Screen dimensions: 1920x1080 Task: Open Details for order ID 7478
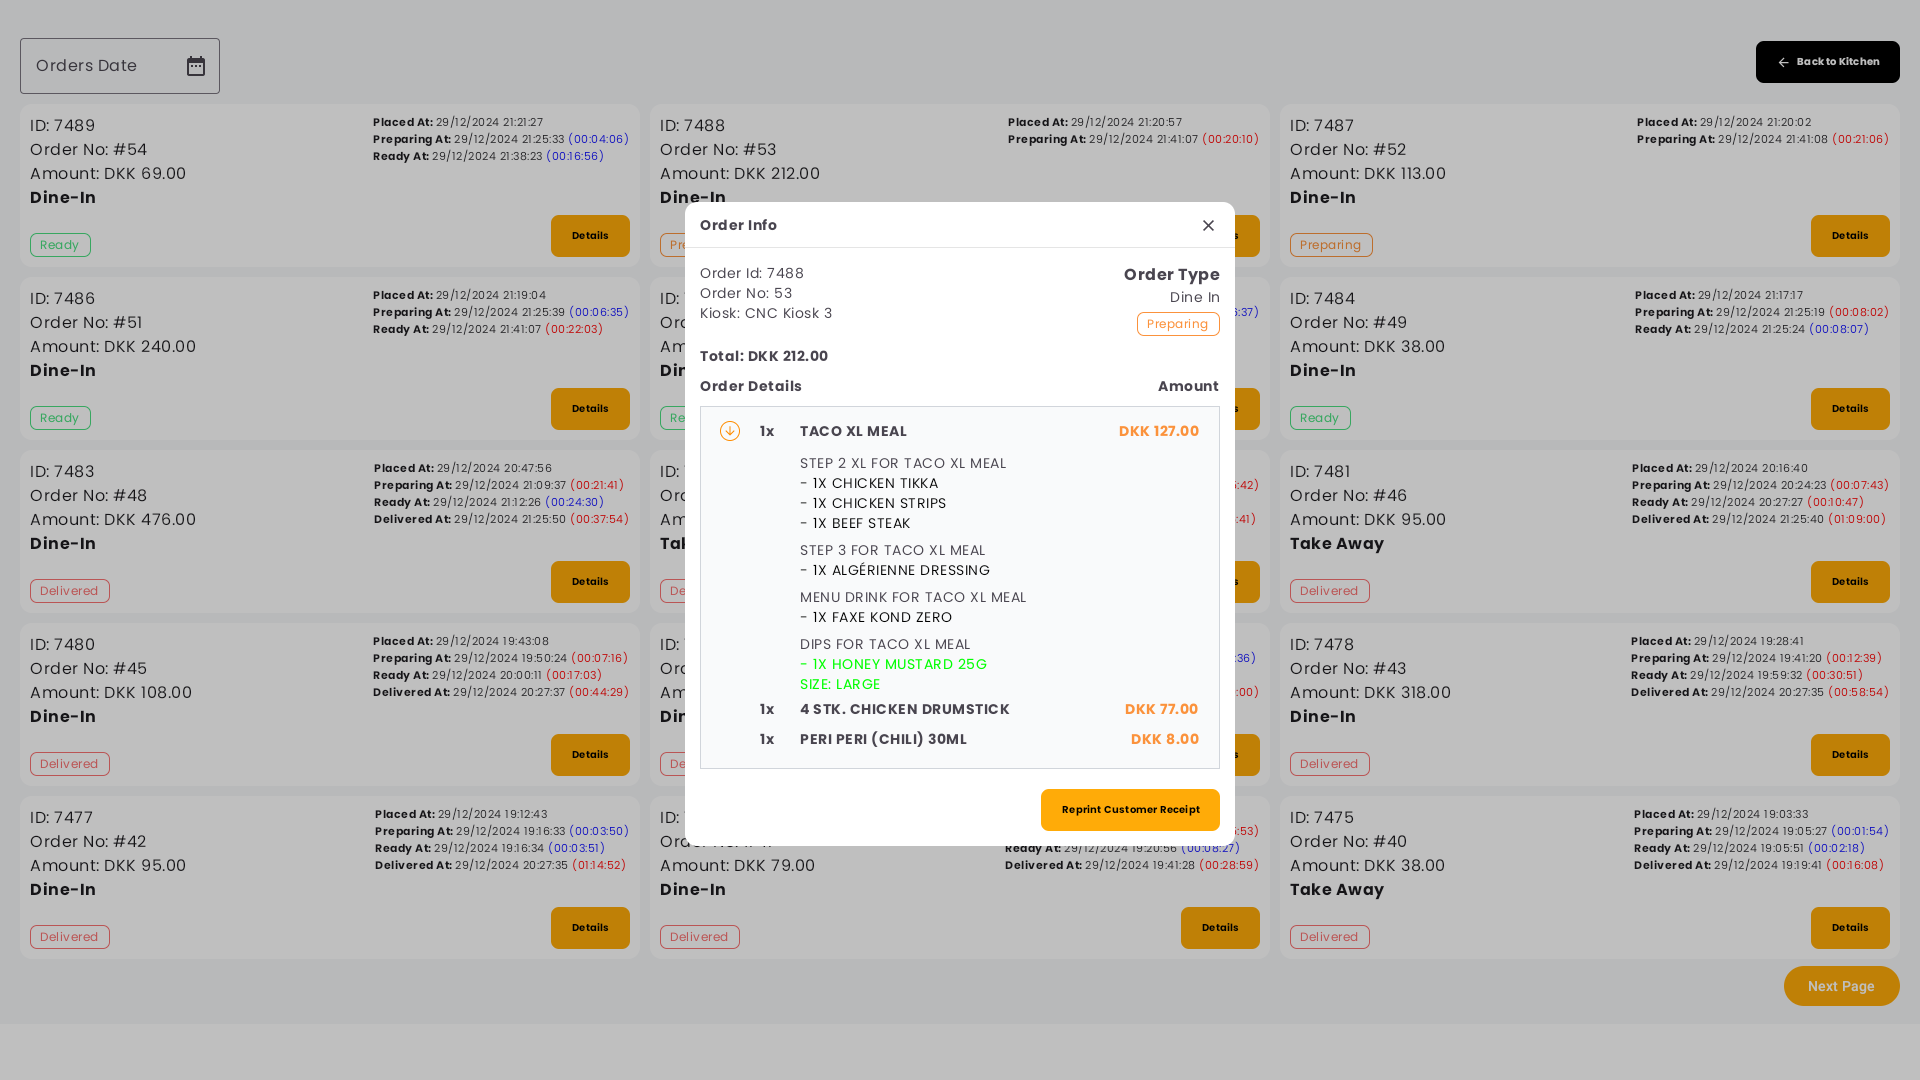pyautogui.click(x=1849, y=755)
